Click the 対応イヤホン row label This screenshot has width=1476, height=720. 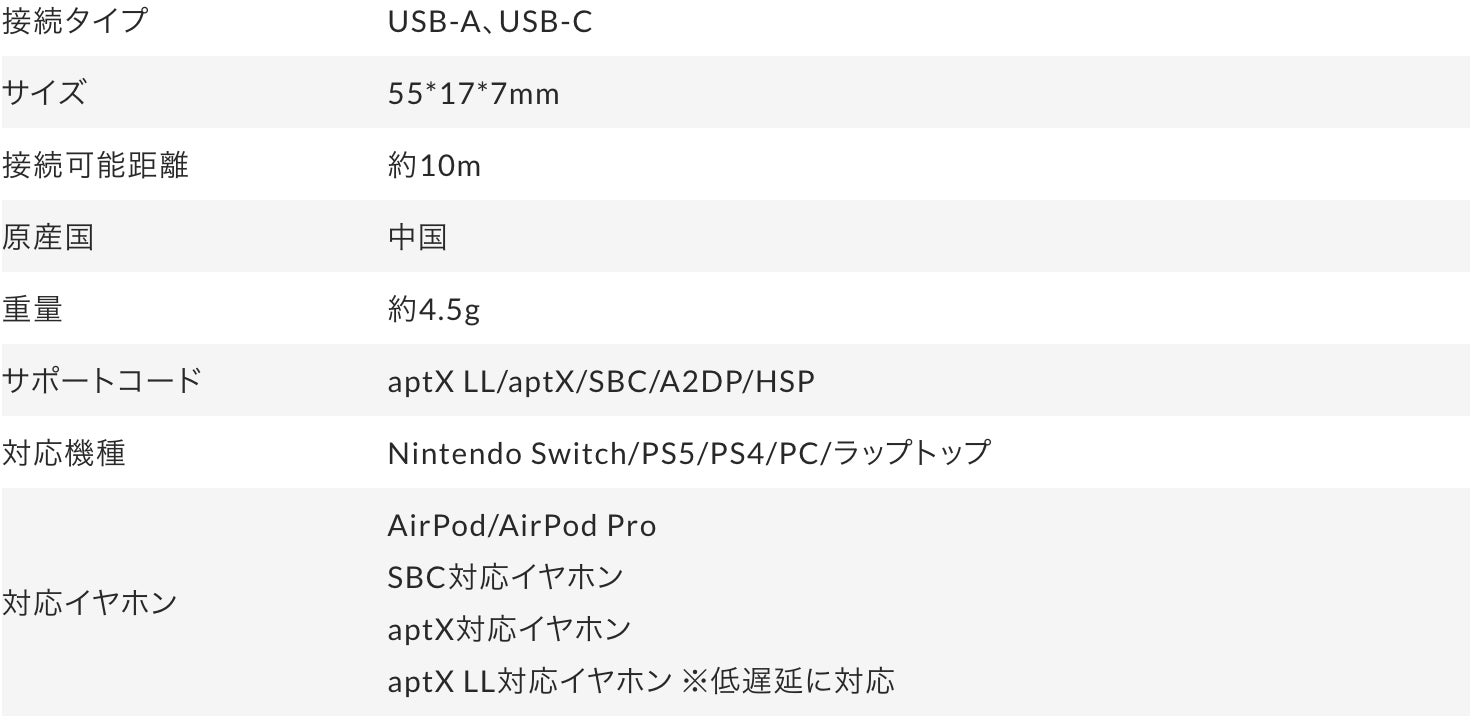(89, 603)
